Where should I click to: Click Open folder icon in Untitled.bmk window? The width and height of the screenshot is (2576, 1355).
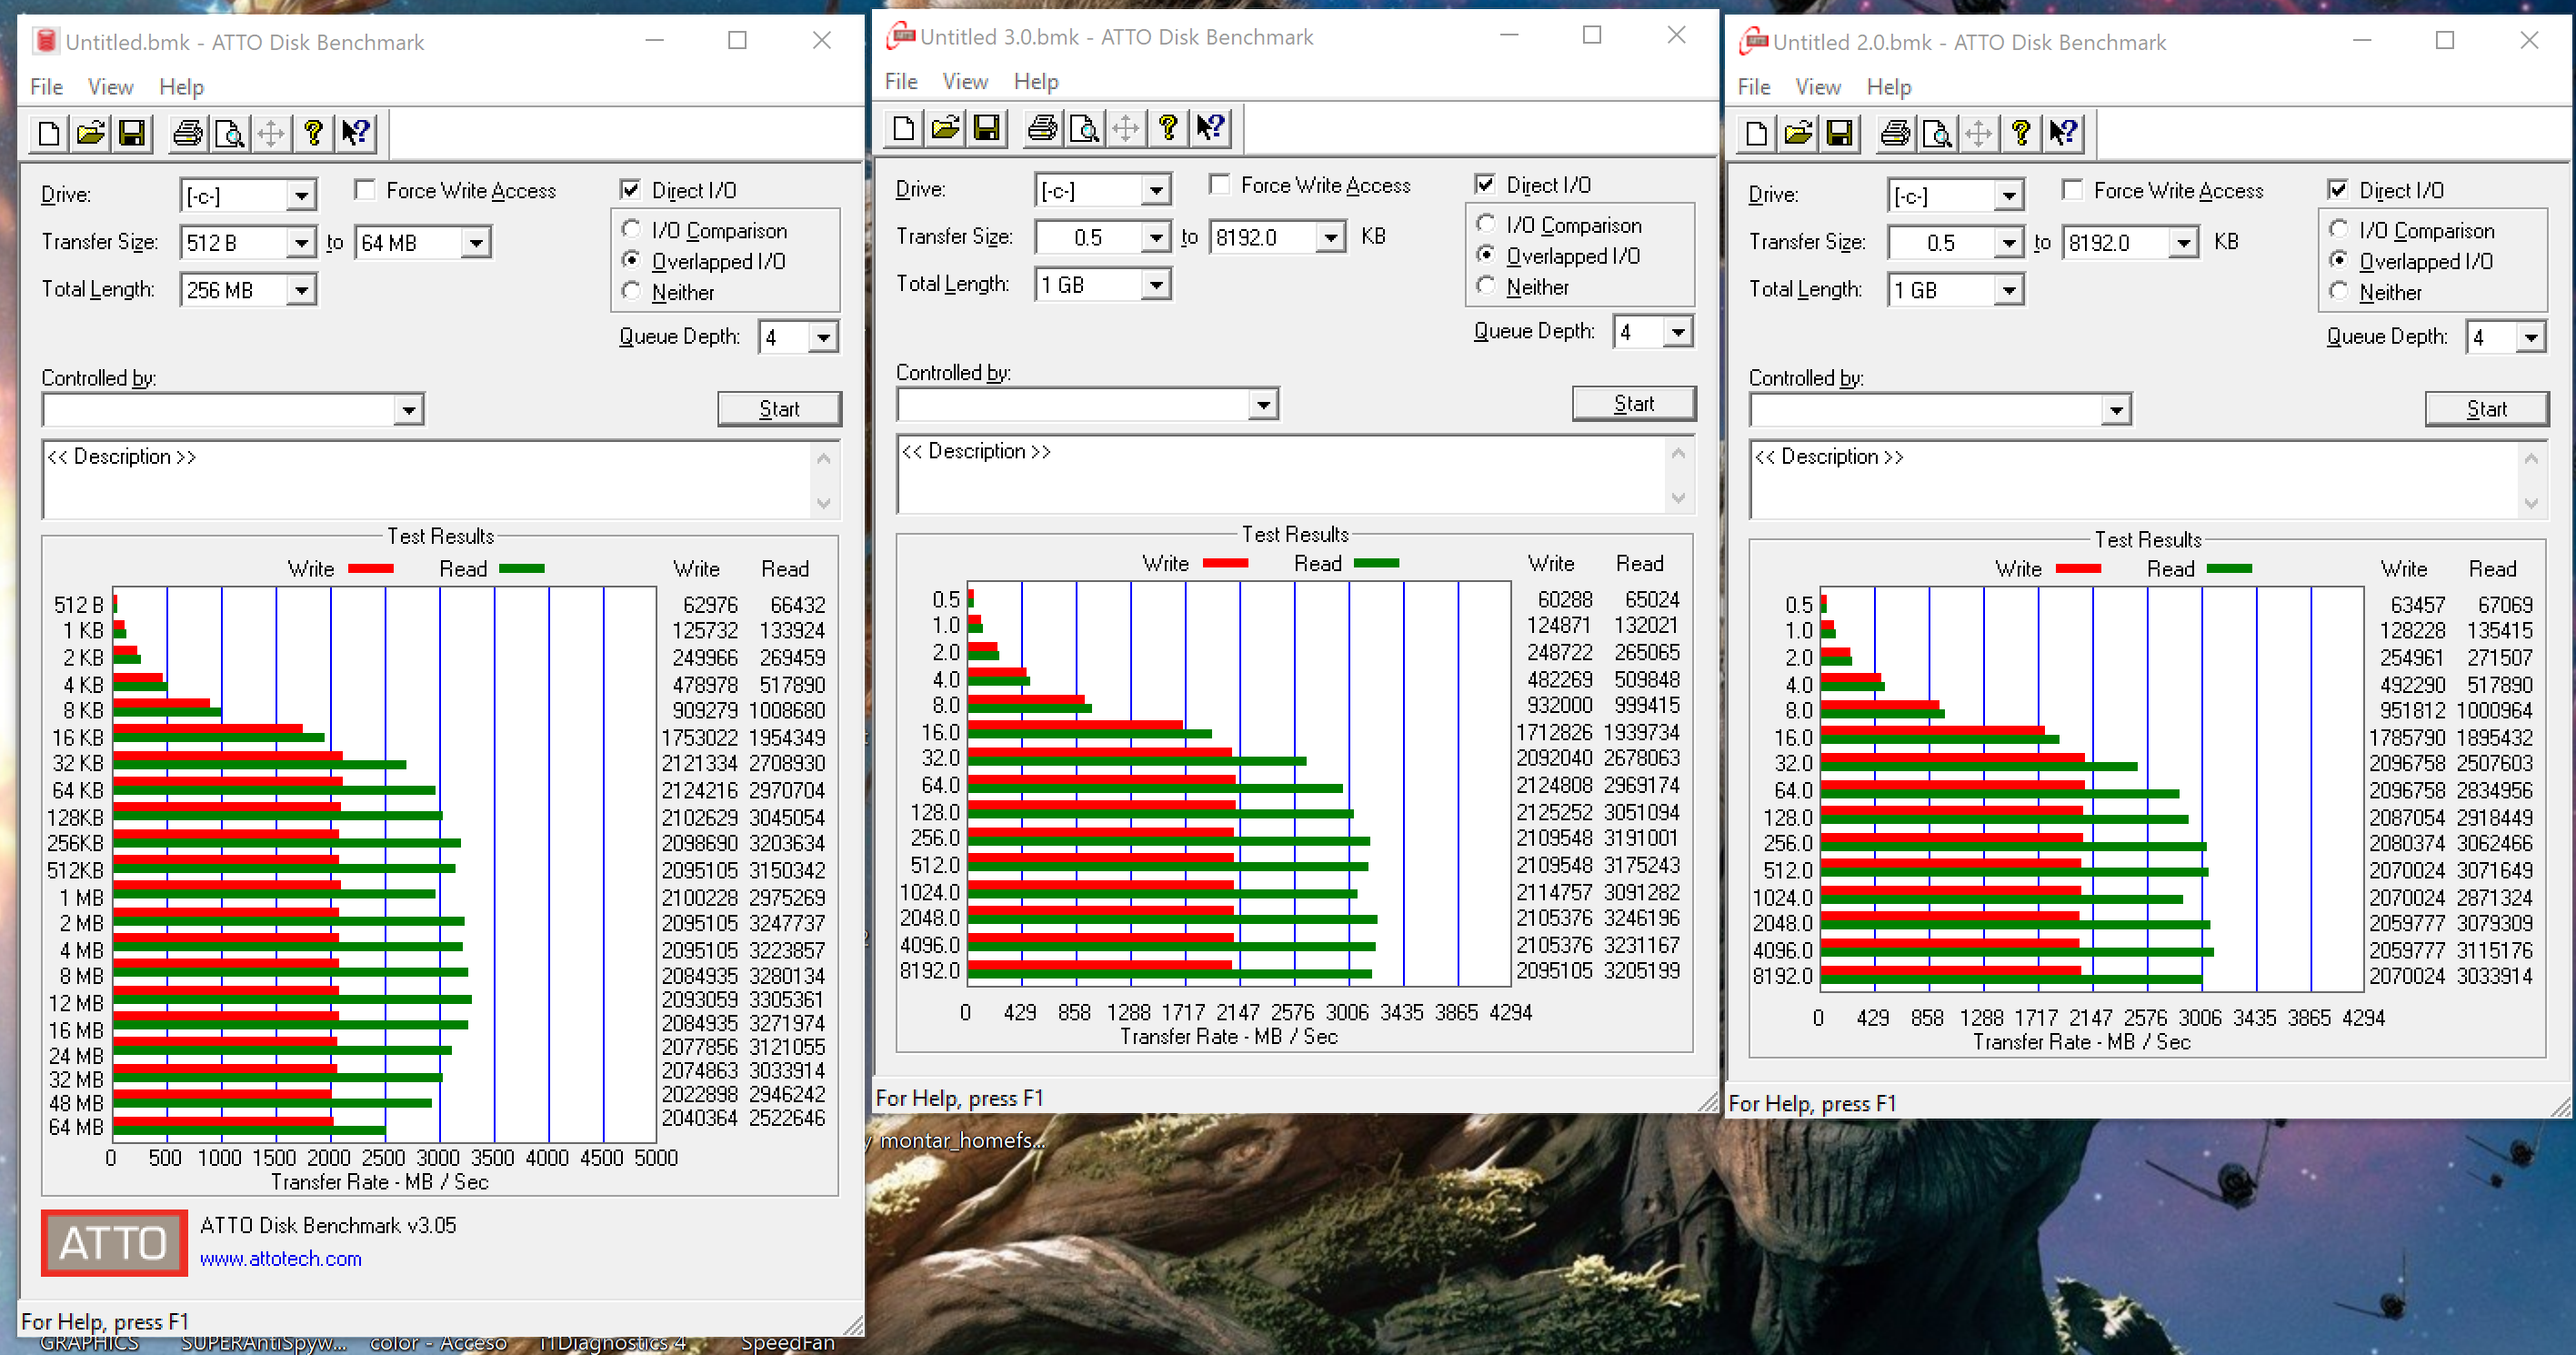(x=90, y=133)
